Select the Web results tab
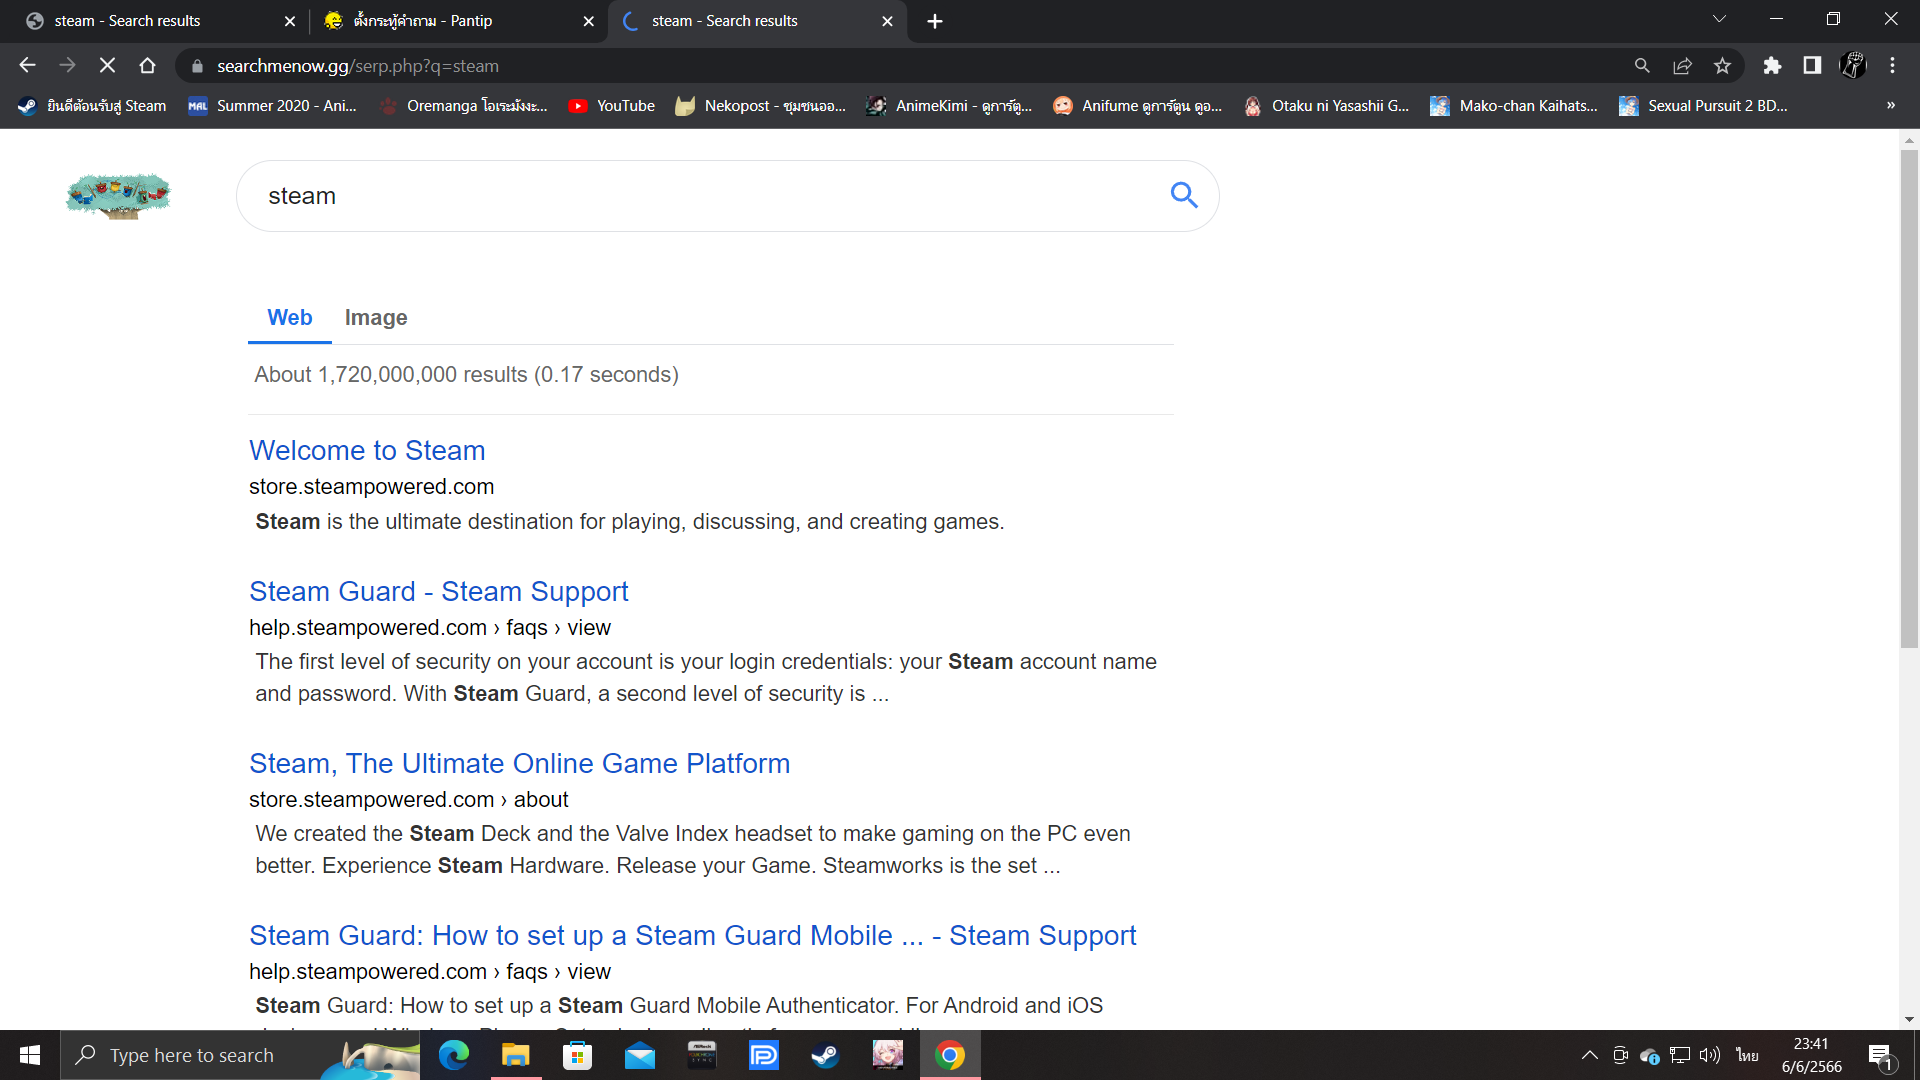This screenshot has width=1920, height=1080. pos(290,317)
